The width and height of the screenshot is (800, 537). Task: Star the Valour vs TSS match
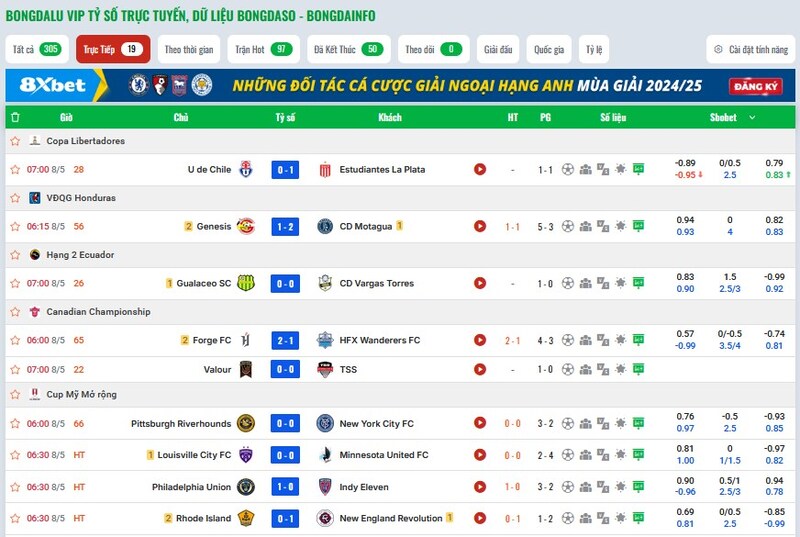point(15,370)
